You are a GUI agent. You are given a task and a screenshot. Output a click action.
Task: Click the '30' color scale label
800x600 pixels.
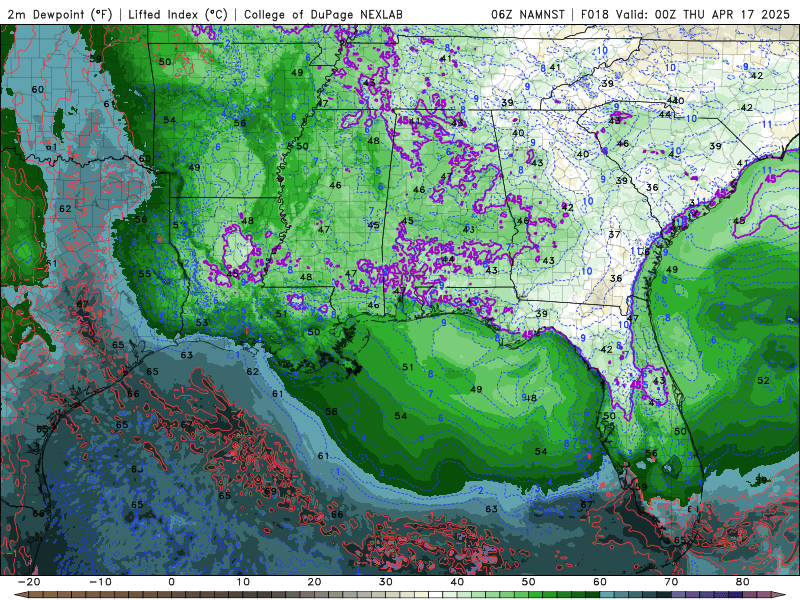coord(386,582)
